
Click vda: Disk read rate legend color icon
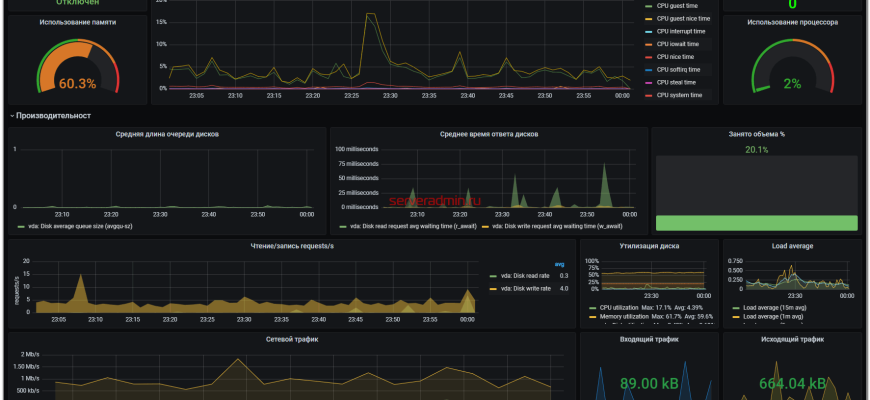(493, 276)
